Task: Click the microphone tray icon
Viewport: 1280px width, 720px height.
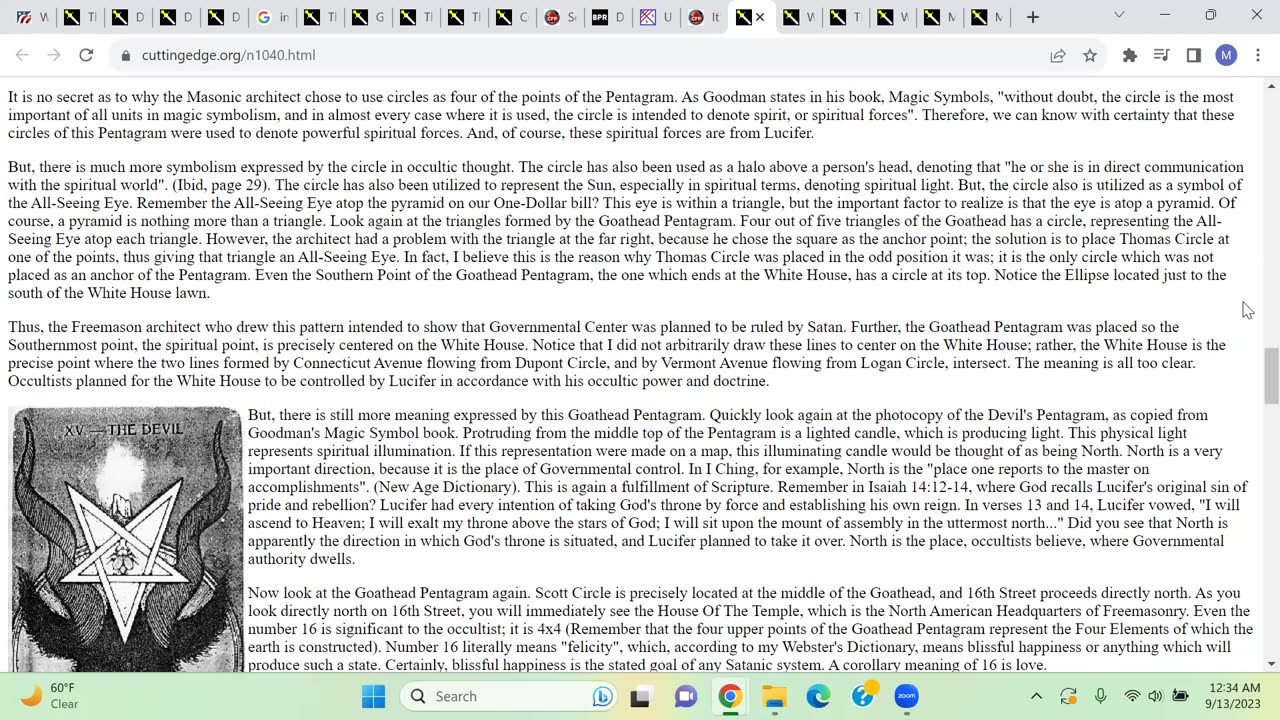Action: click(x=1100, y=696)
